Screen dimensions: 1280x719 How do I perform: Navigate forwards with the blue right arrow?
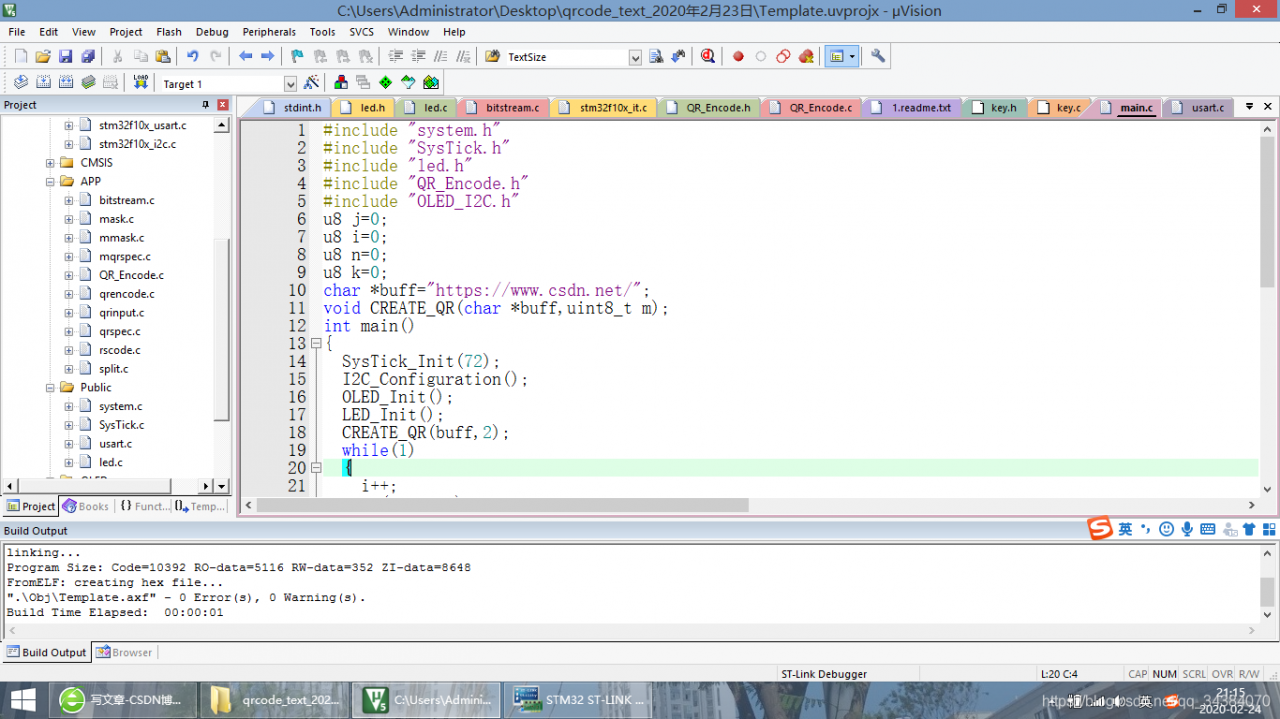pyautogui.click(x=268, y=57)
